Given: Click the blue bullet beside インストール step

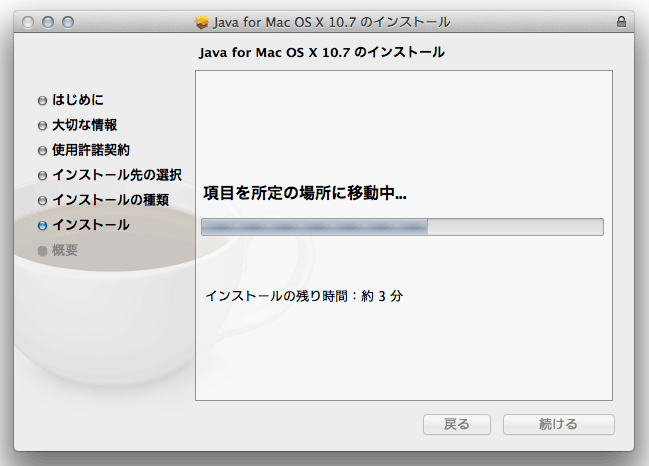Looking at the screenshot, I should coord(42,226).
